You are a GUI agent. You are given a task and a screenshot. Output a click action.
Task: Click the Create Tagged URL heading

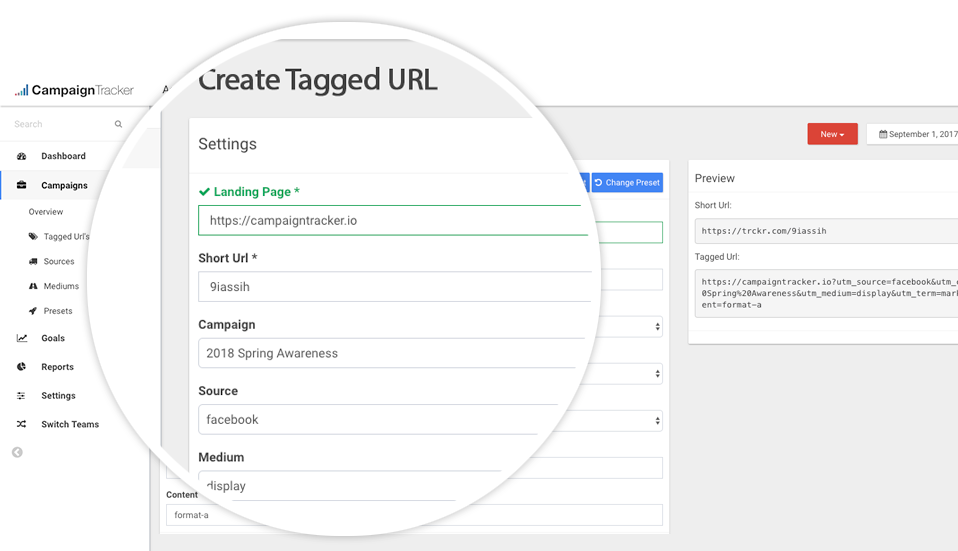pos(317,80)
